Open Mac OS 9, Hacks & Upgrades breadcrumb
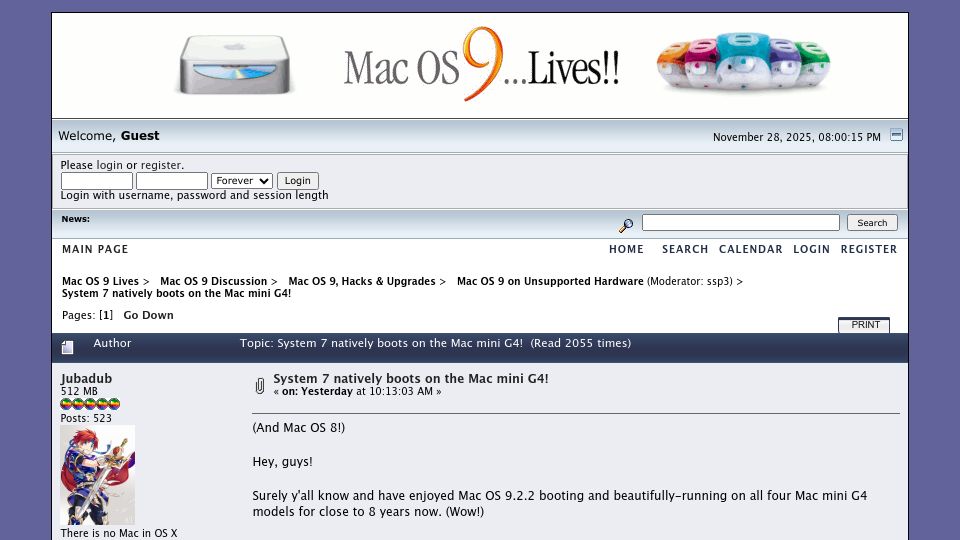Viewport: 960px width, 540px height. (x=362, y=281)
